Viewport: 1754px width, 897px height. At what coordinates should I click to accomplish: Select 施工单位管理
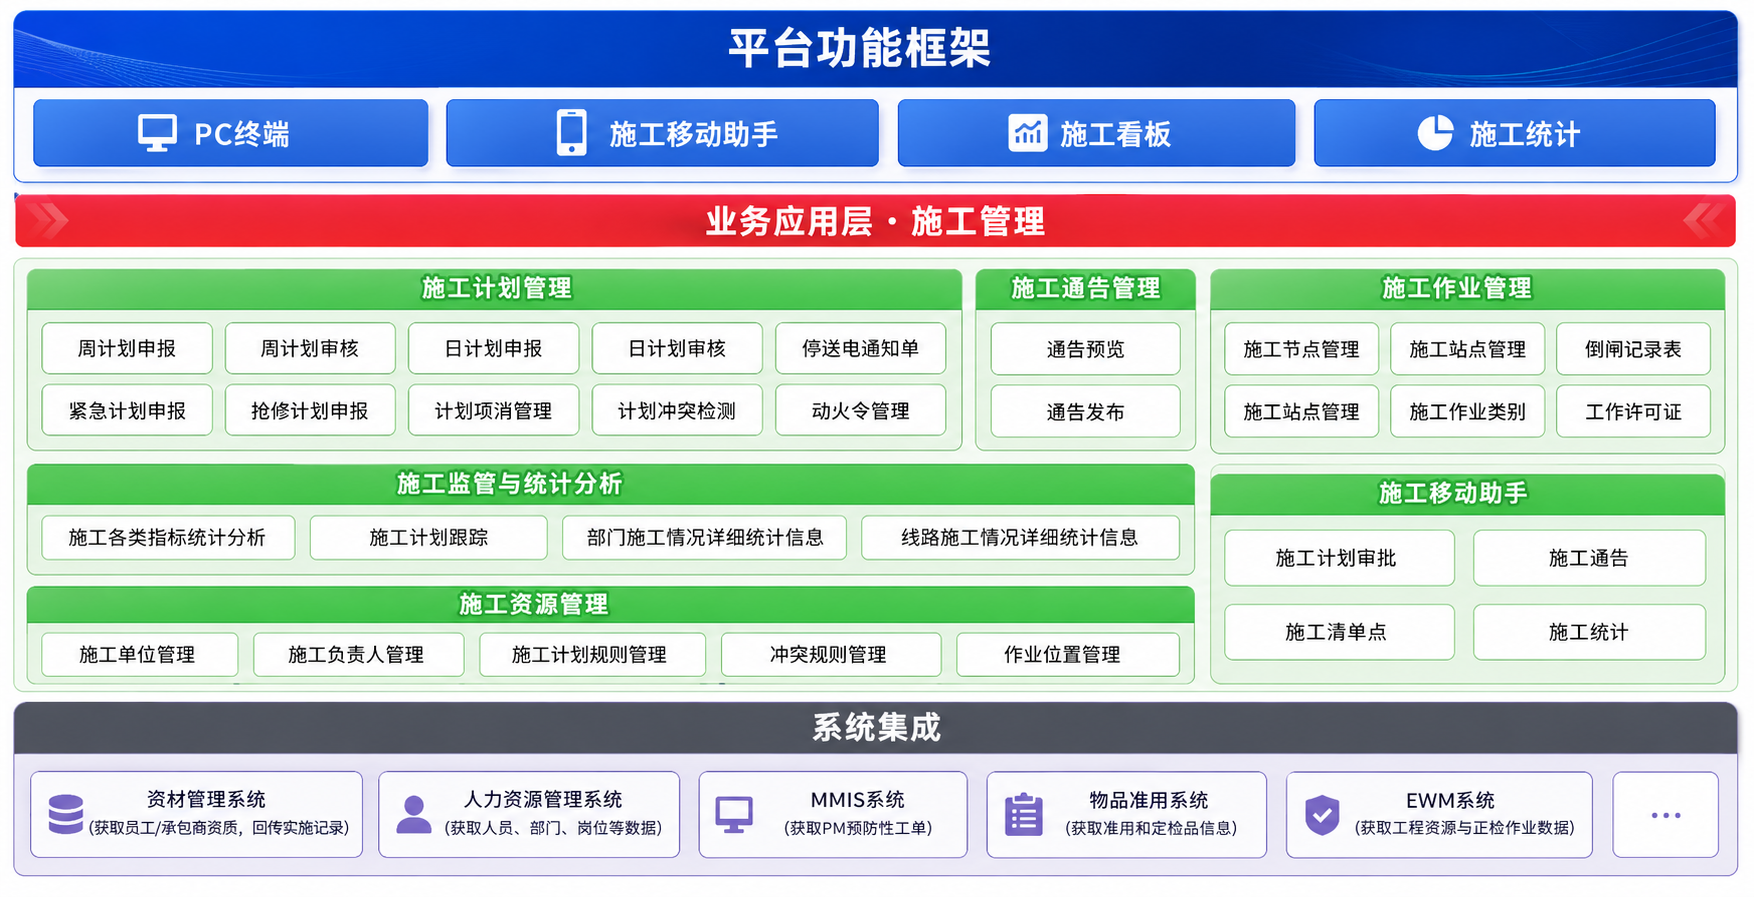pos(139,654)
